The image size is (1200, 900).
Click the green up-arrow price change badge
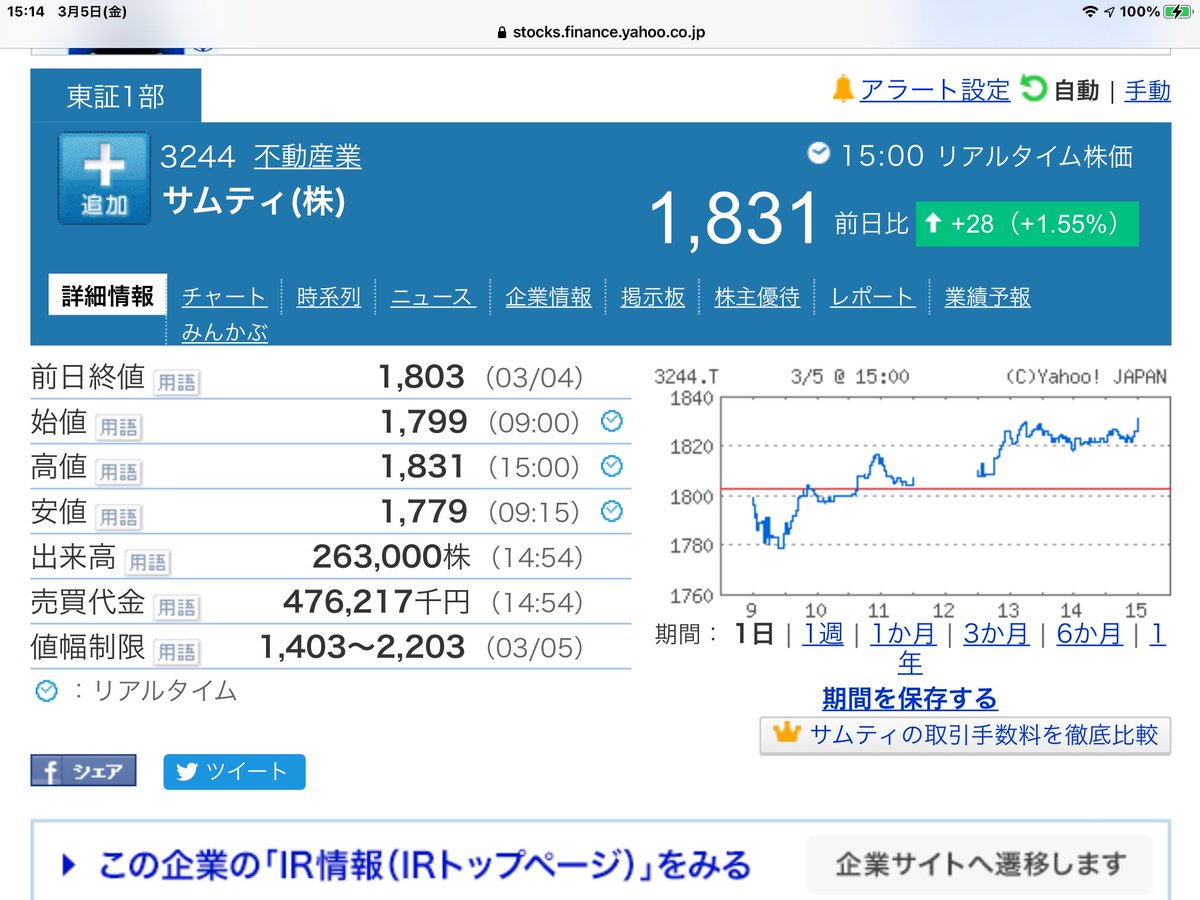point(1027,224)
